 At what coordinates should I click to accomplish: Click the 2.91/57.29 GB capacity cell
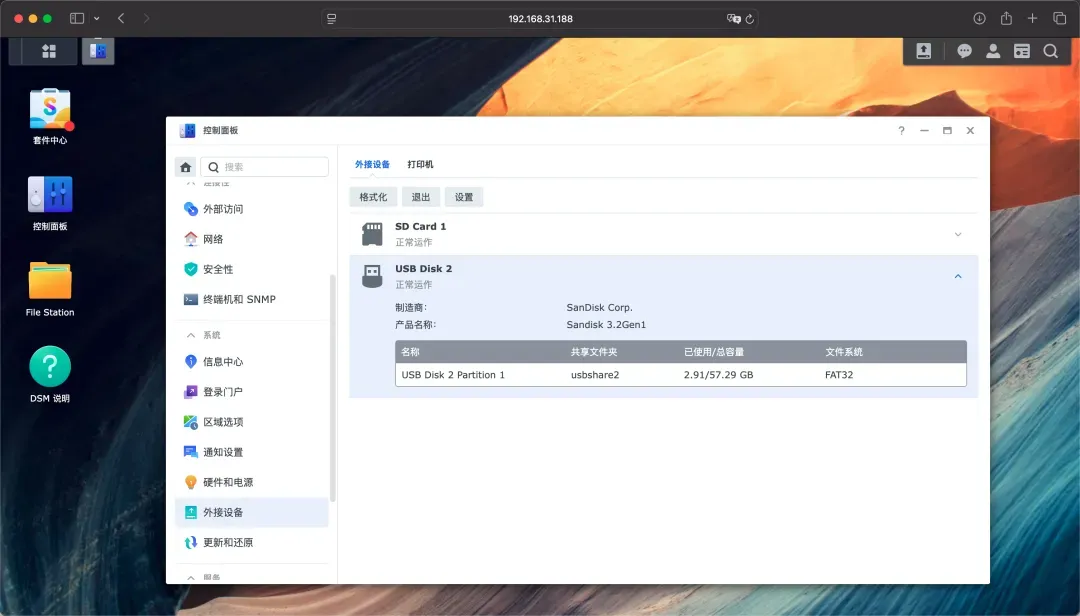[718, 375]
